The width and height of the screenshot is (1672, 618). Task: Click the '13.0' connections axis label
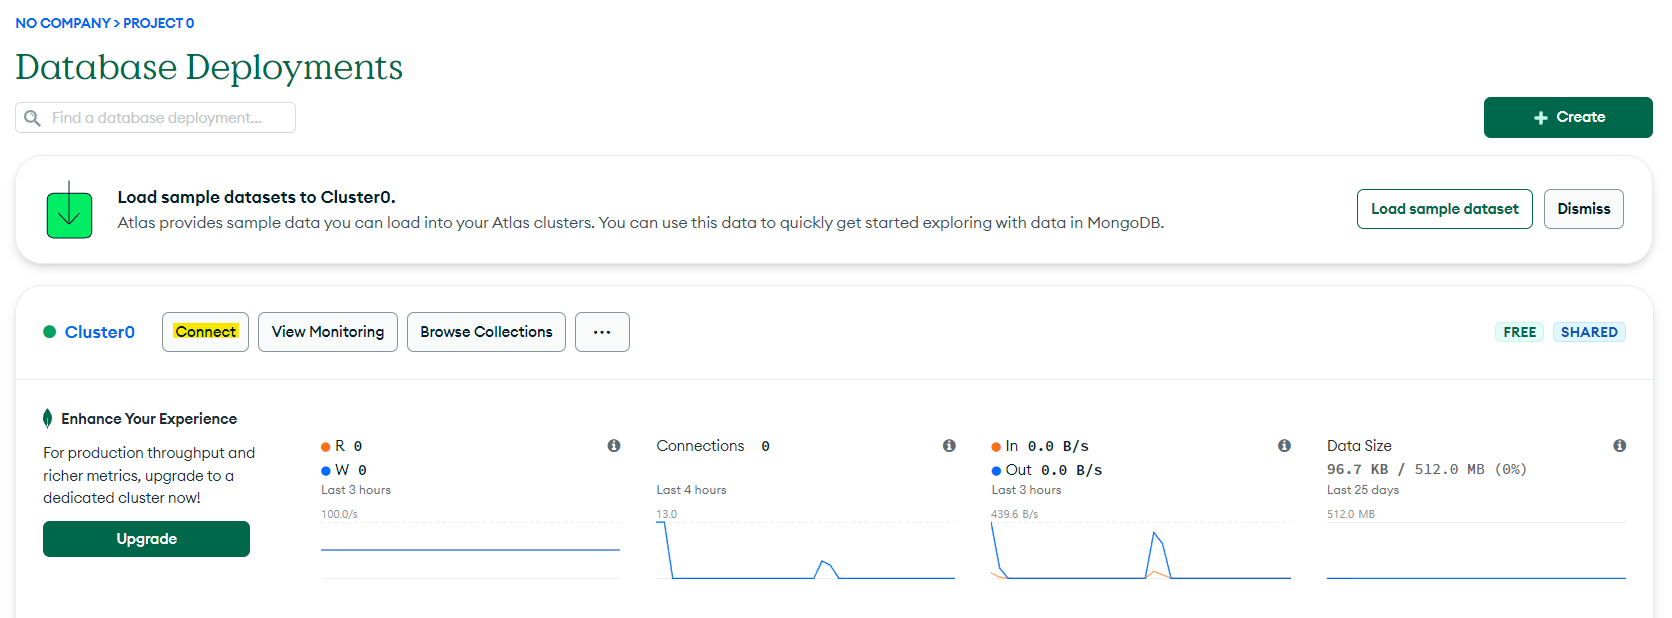pyautogui.click(x=666, y=514)
